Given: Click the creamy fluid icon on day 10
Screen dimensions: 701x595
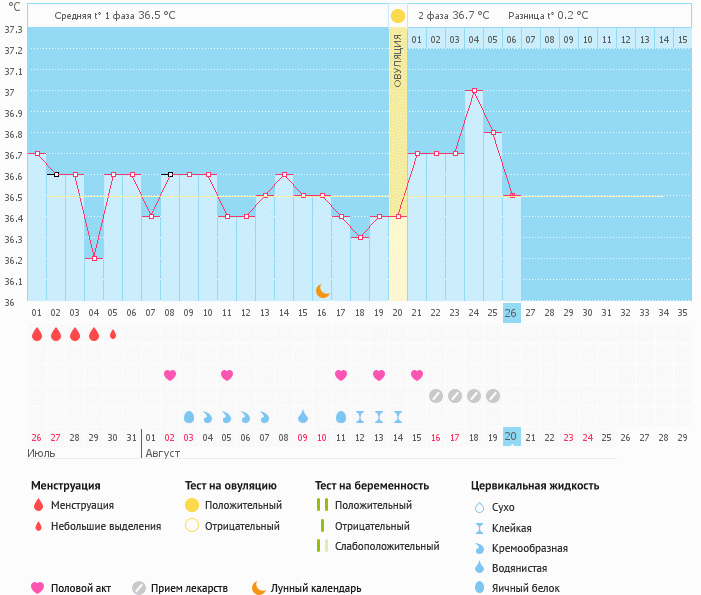Looking at the screenshot, I should (x=208, y=416).
